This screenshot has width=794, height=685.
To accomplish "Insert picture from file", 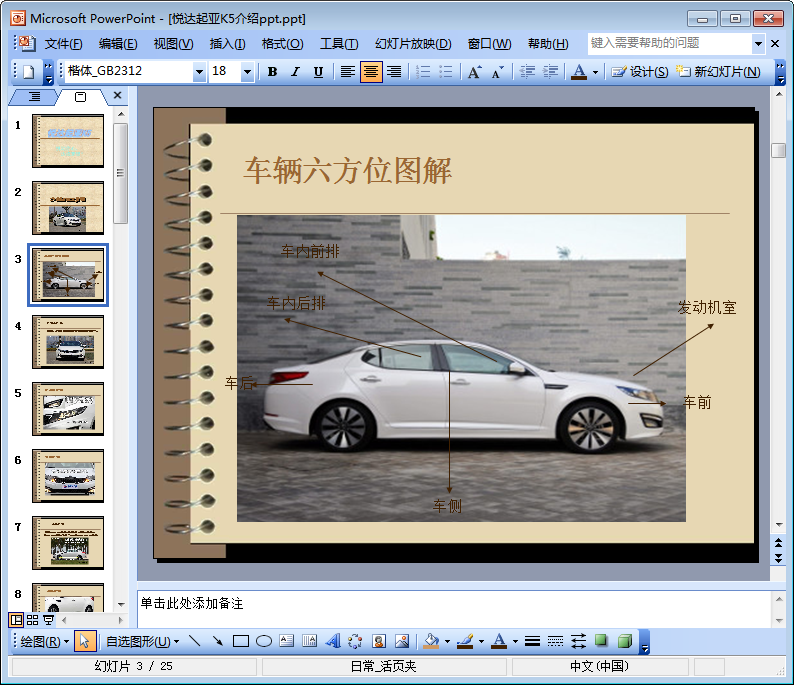I will pyautogui.click(x=402, y=641).
